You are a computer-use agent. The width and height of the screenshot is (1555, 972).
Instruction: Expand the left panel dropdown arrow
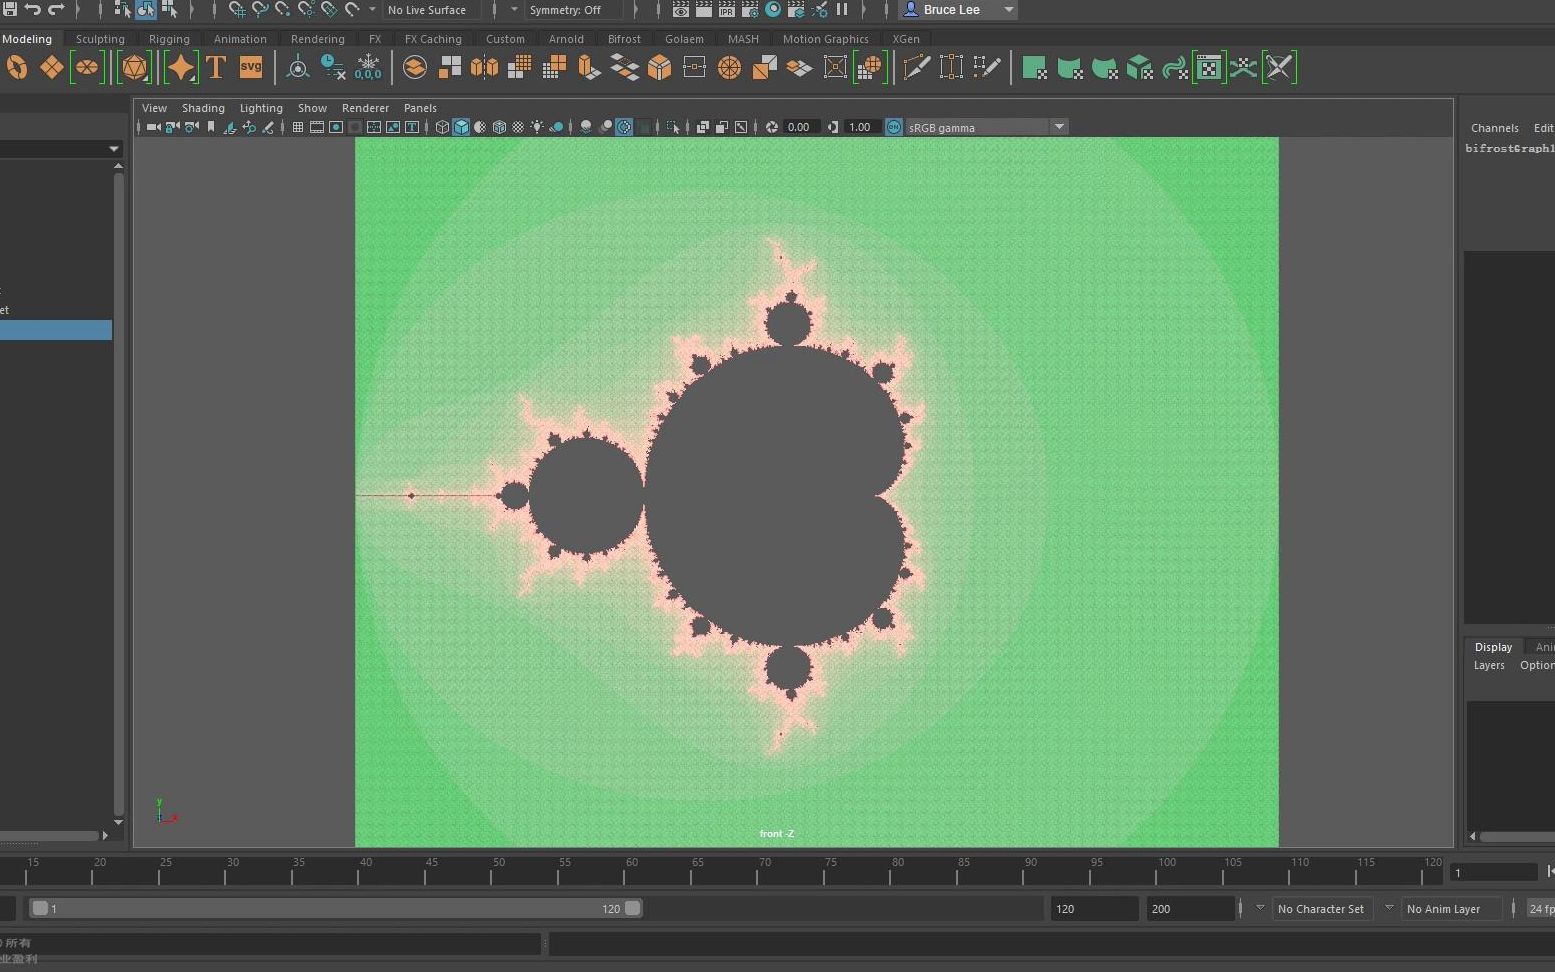click(114, 149)
